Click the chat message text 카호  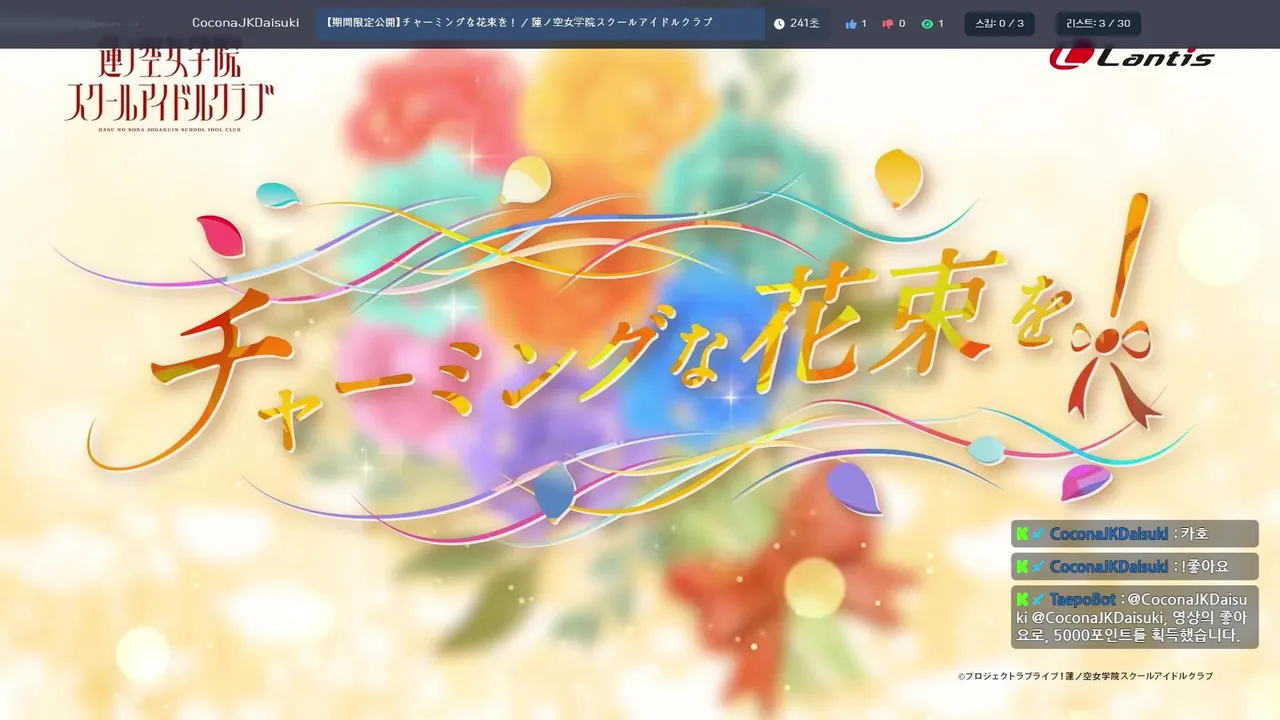click(x=1194, y=534)
